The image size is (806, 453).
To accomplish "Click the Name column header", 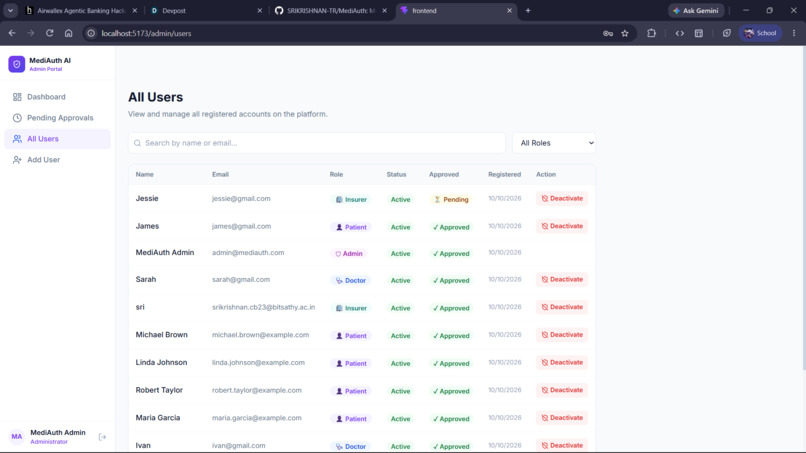I will tap(144, 174).
